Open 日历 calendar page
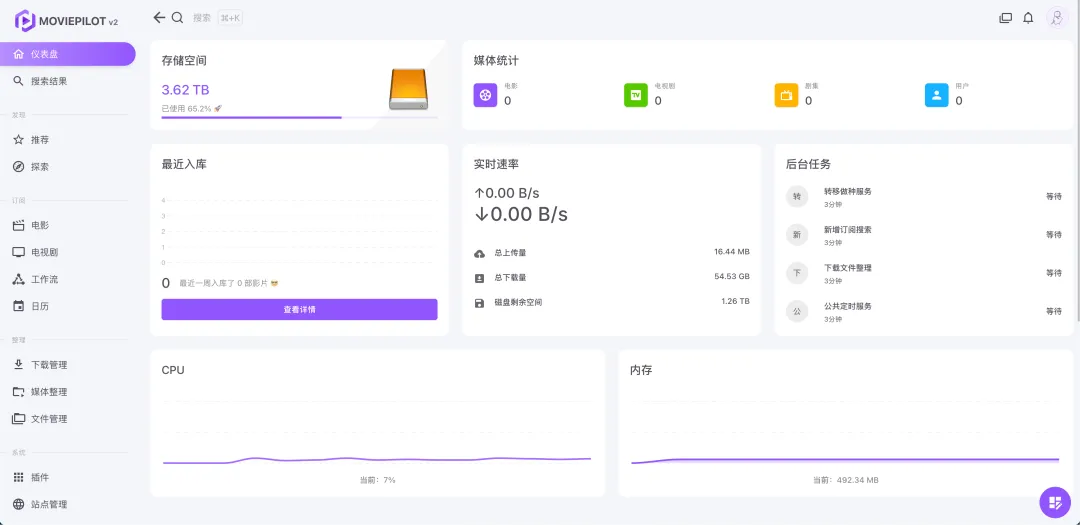 [68, 306]
